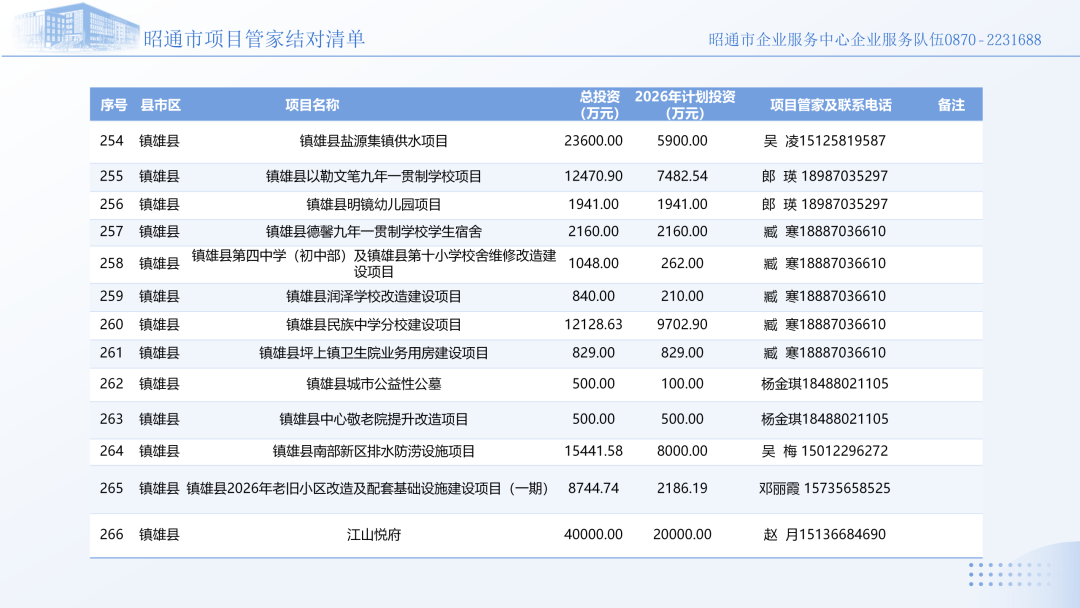Select contact 吴 梅 15012296272

pos(824,451)
